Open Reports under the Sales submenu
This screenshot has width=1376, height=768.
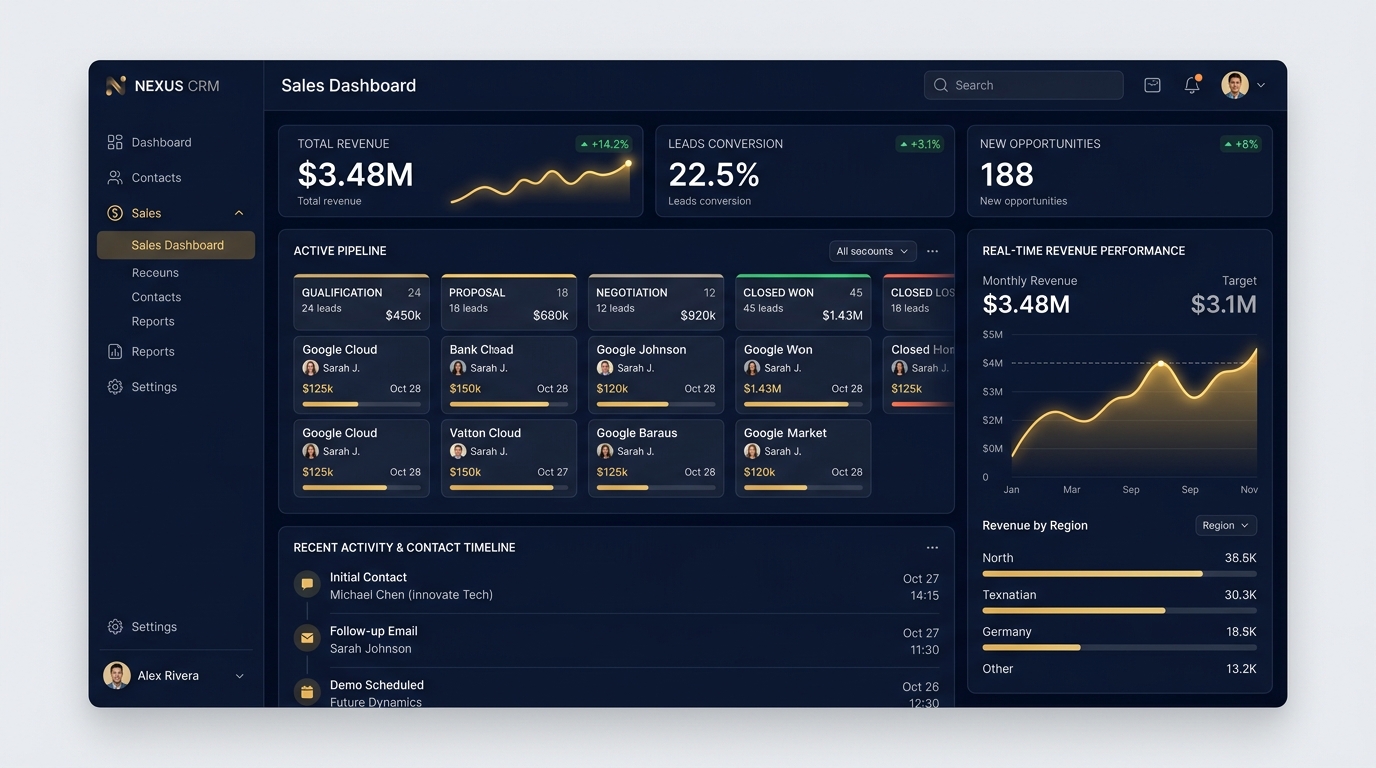153,321
